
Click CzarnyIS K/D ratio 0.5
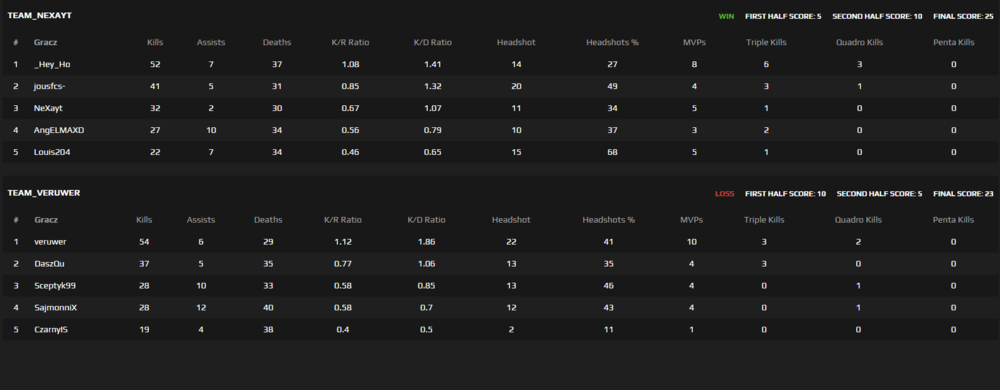[426, 329]
